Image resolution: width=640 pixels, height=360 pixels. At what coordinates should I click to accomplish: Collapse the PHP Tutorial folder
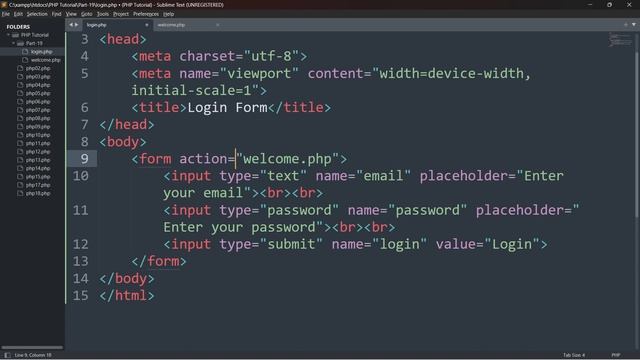pos(8,35)
